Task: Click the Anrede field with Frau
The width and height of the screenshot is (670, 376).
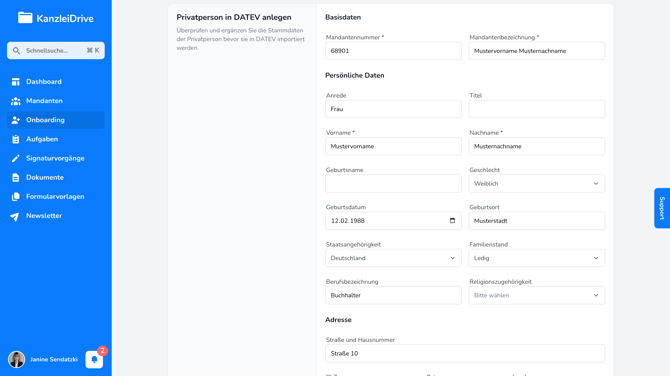Action: click(393, 109)
